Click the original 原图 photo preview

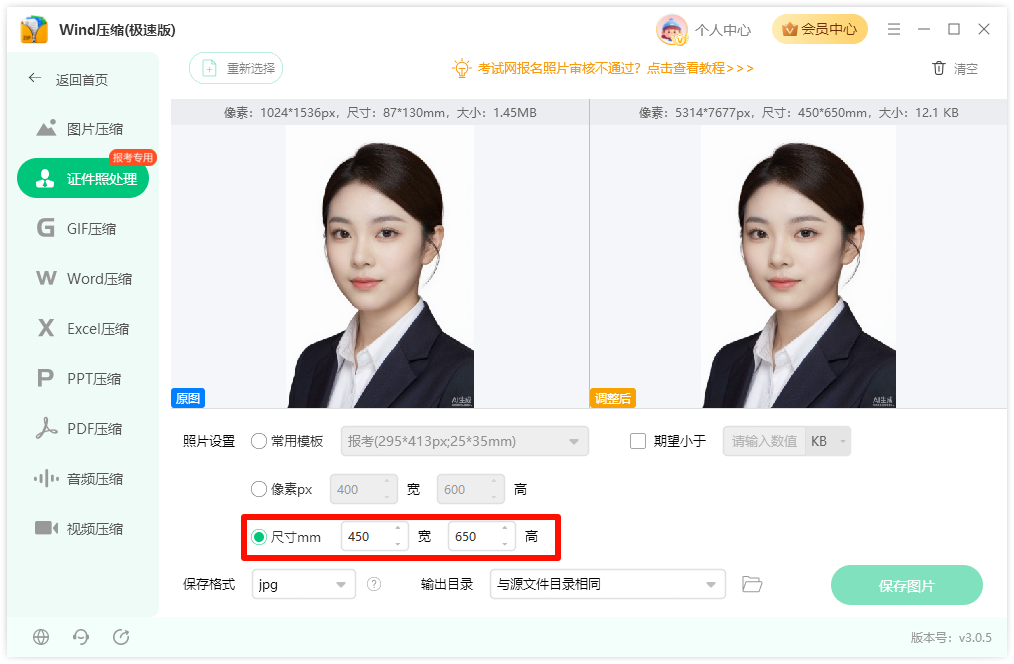380,266
